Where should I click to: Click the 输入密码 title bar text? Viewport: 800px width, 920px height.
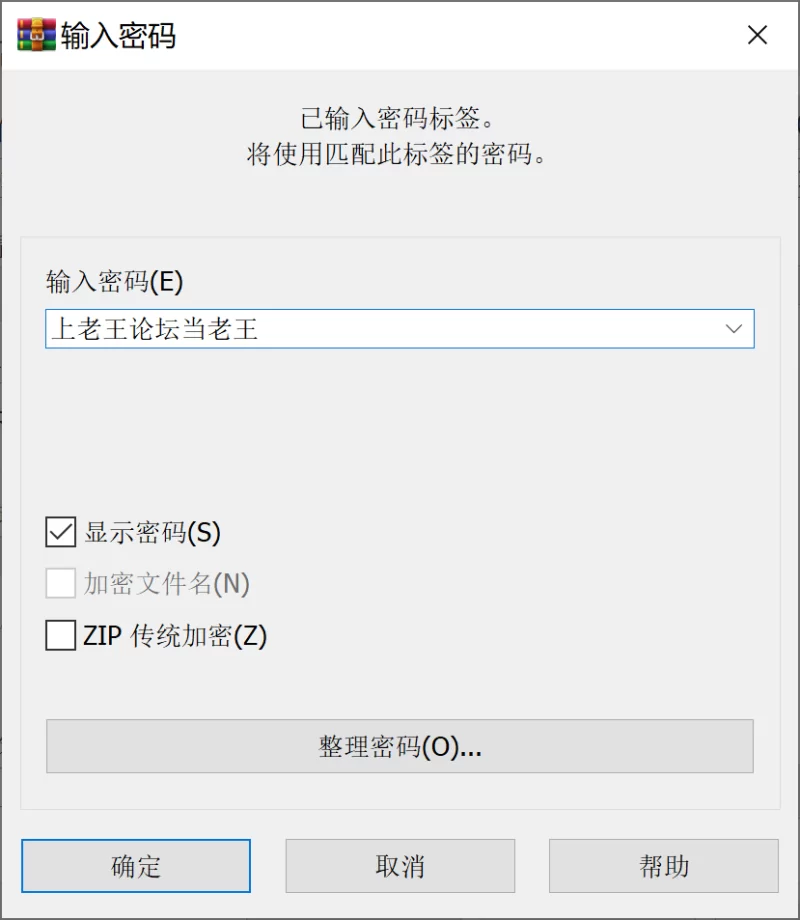tap(118, 36)
